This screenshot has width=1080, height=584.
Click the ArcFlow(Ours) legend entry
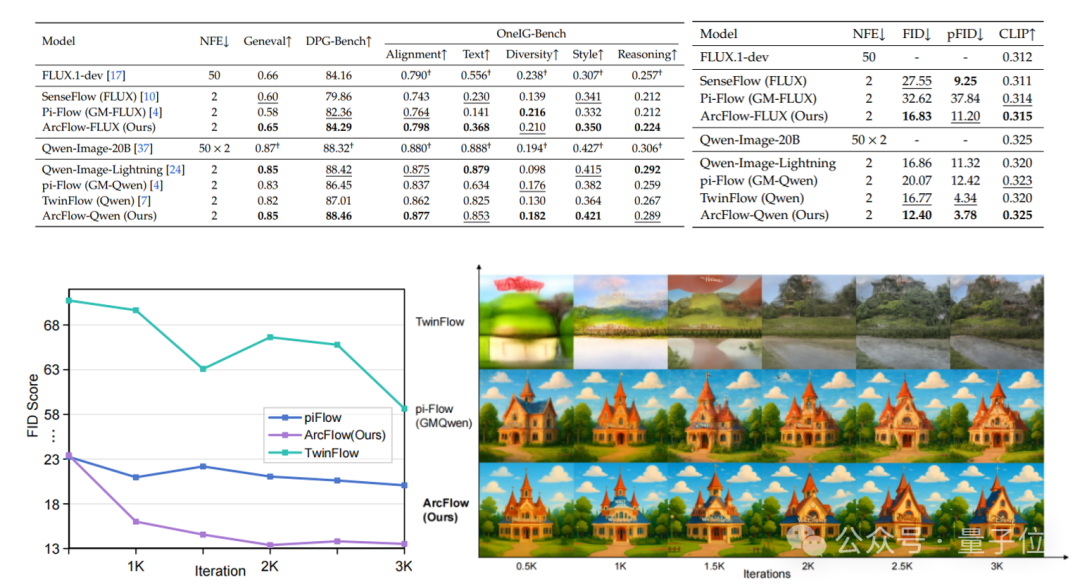pos(327,435)
